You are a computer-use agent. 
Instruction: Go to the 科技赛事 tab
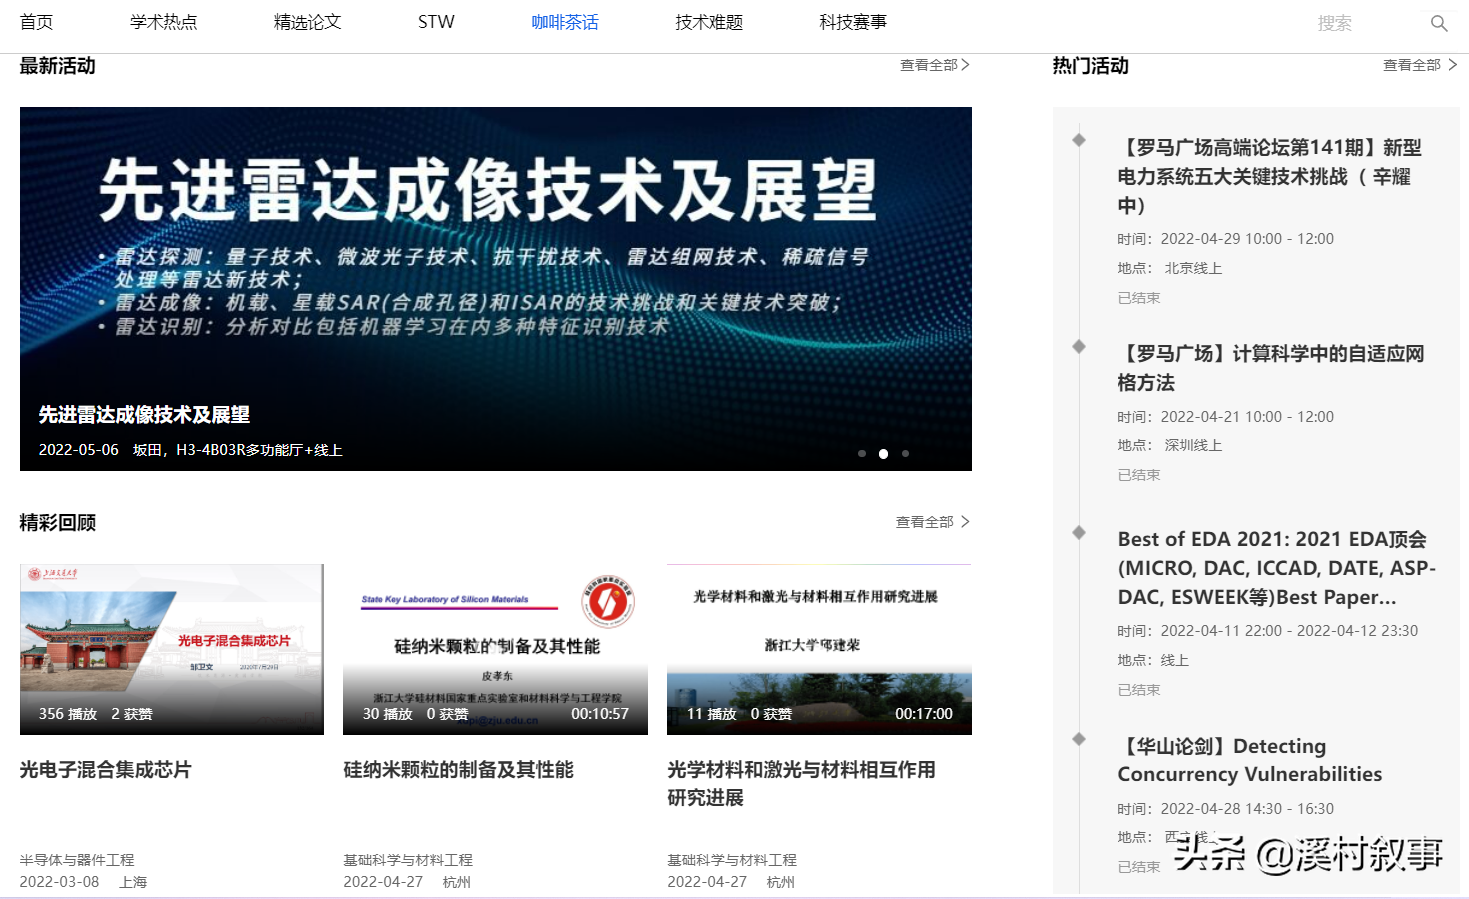(x=853, y=22)
